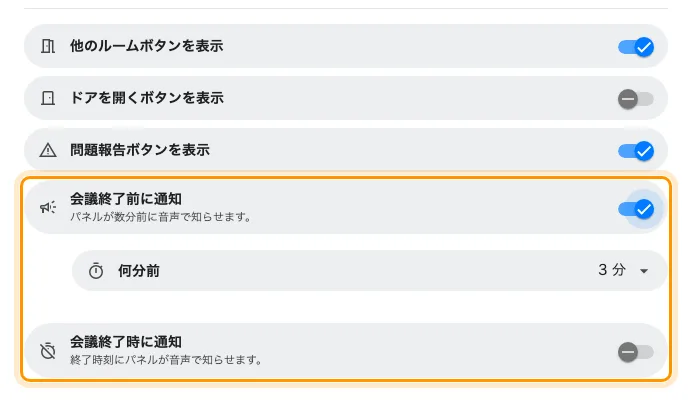Turn off 問題報告ボタンを表示 switch
The image size is (692, 402).
(636, 151)
